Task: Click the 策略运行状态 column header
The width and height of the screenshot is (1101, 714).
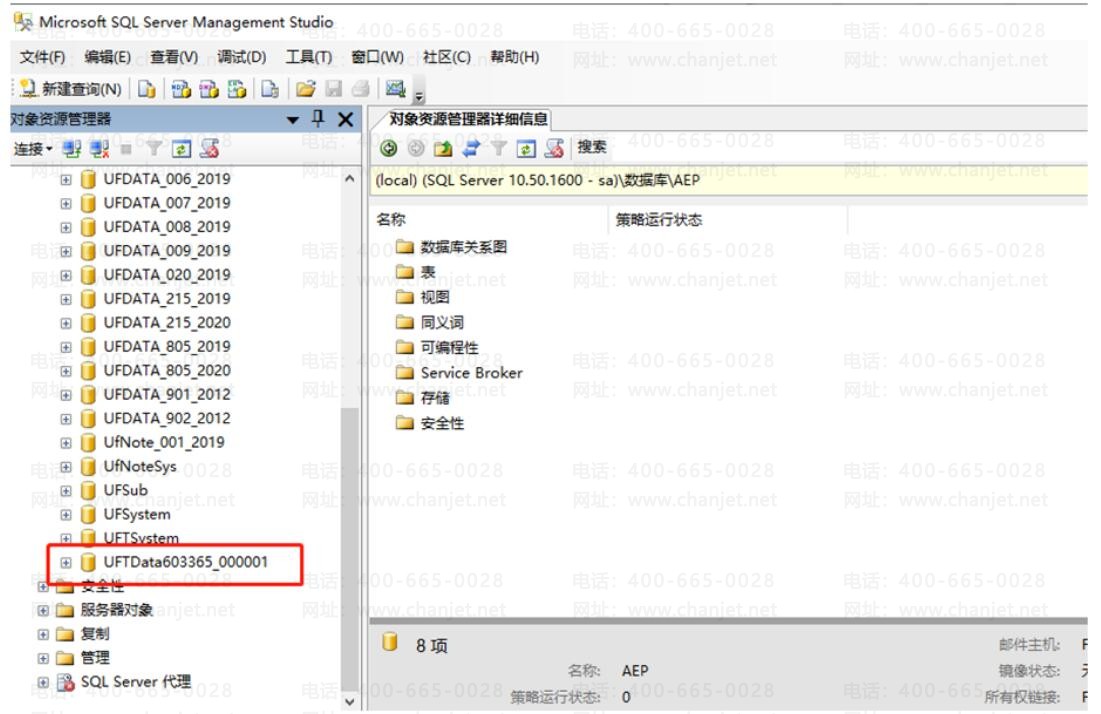Action: click(727, 220)
